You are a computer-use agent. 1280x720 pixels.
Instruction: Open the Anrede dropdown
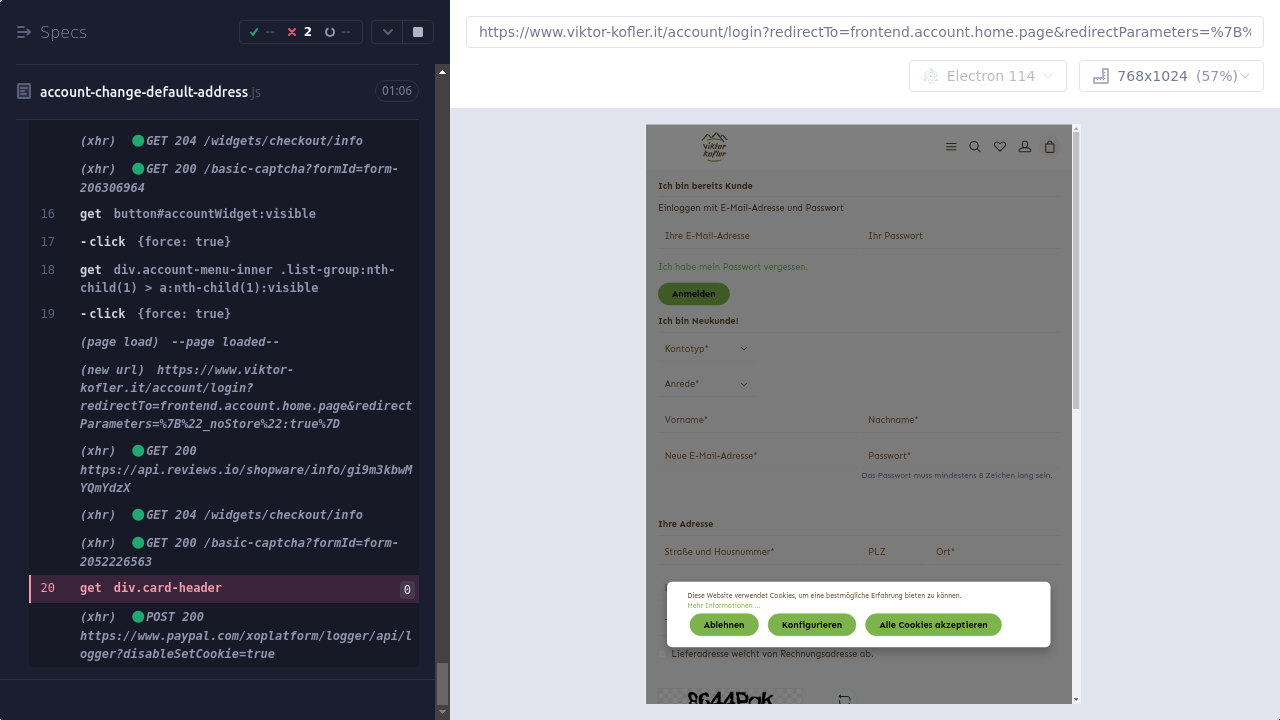706,384
